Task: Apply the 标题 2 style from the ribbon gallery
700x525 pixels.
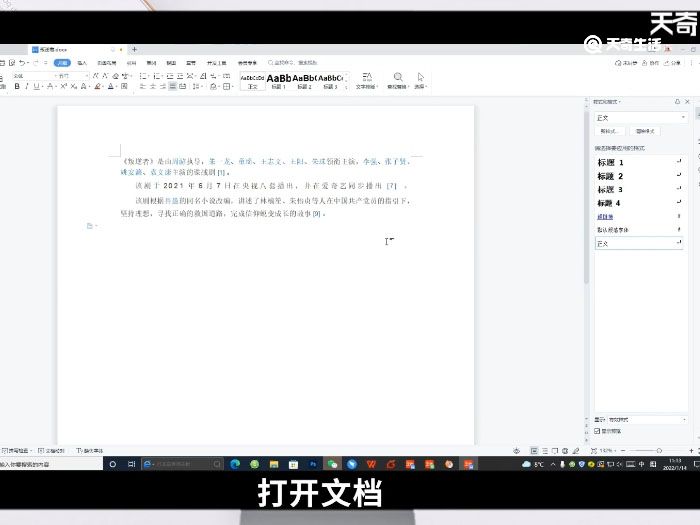Action: click(304, 81)
